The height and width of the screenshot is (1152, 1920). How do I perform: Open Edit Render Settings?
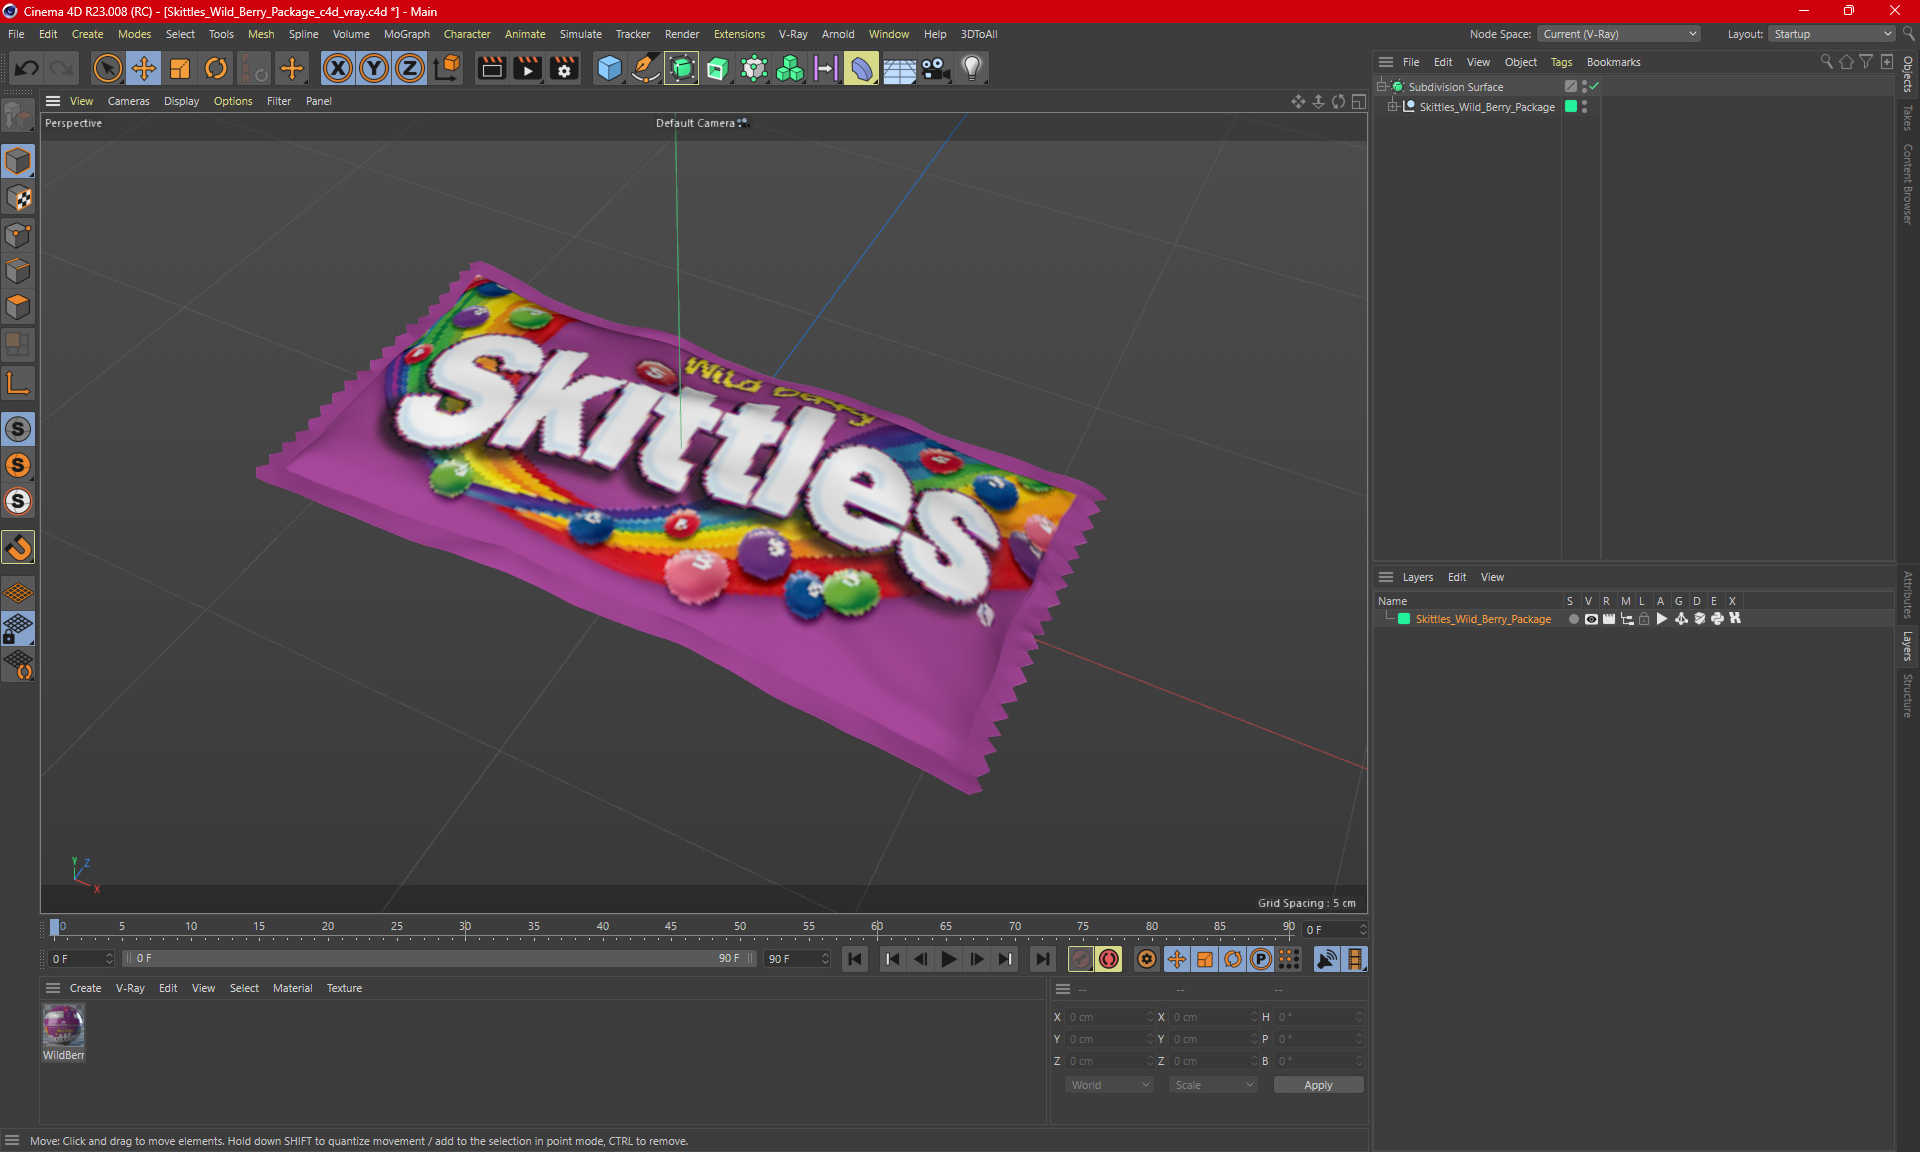pyautogui.click(x=564, y=68)
